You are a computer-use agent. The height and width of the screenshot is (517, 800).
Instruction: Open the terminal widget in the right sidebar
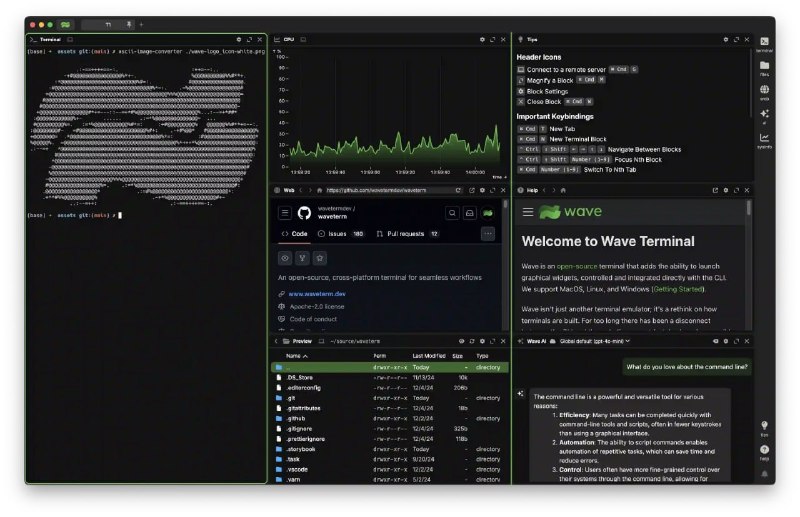pos(764,44)
